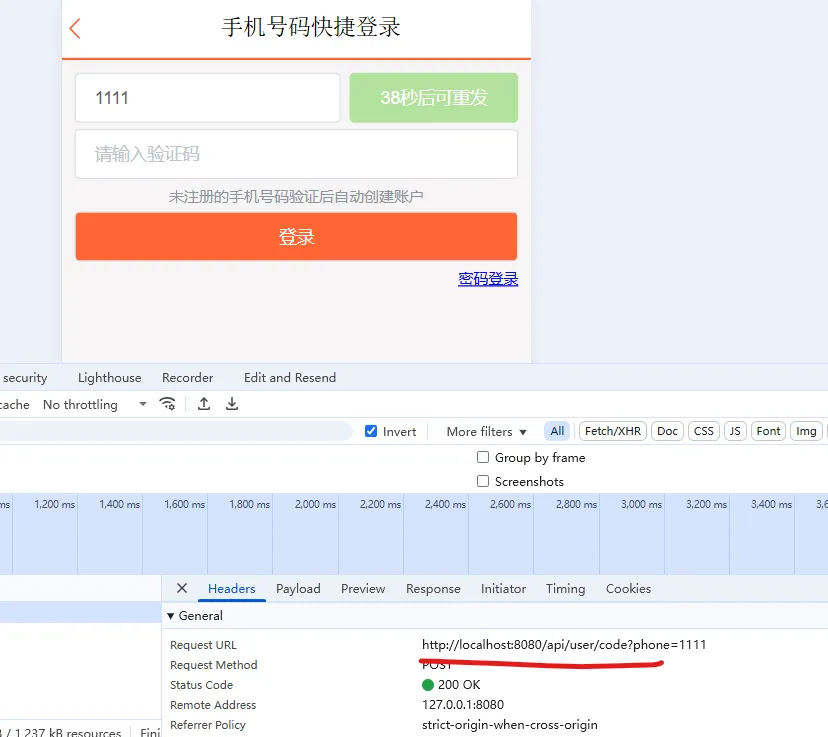
Task: Select the request URL localhost:8080/api/user/code text
Action: [x=564, y=645]
